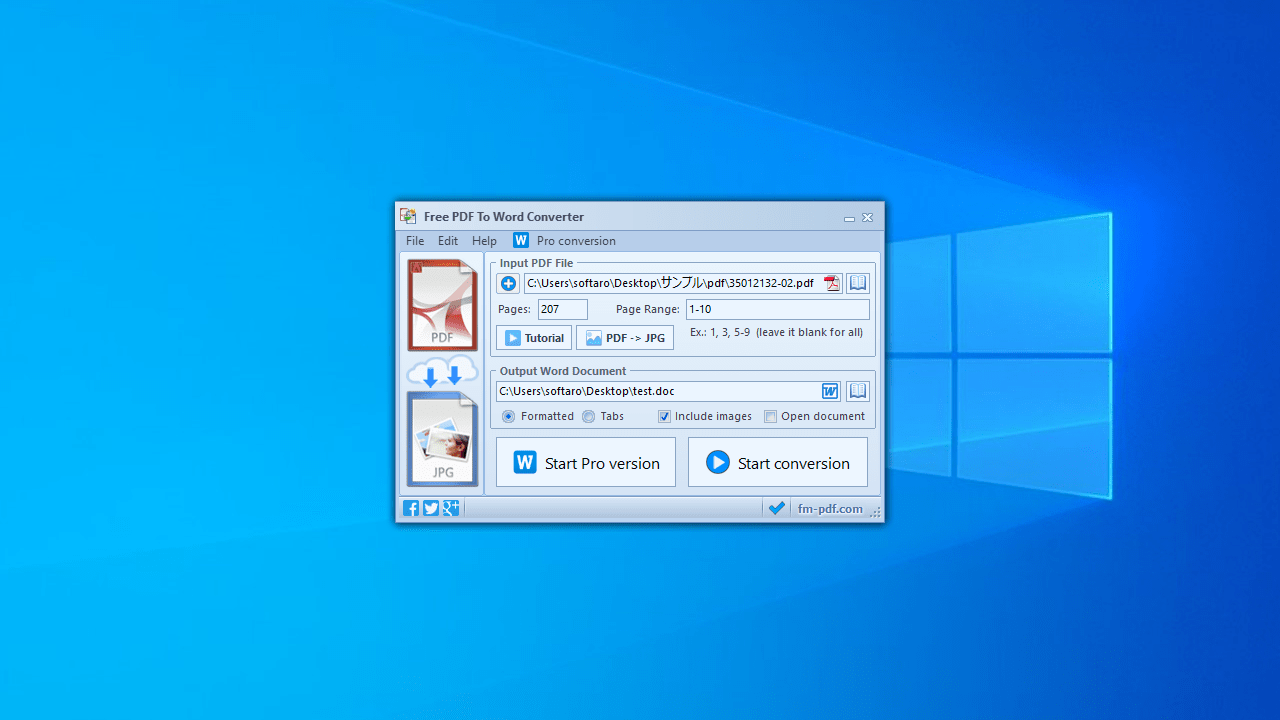Click the 'Pages:' label
Viewport: 1280px width, 720px height.
click(515, 310)
